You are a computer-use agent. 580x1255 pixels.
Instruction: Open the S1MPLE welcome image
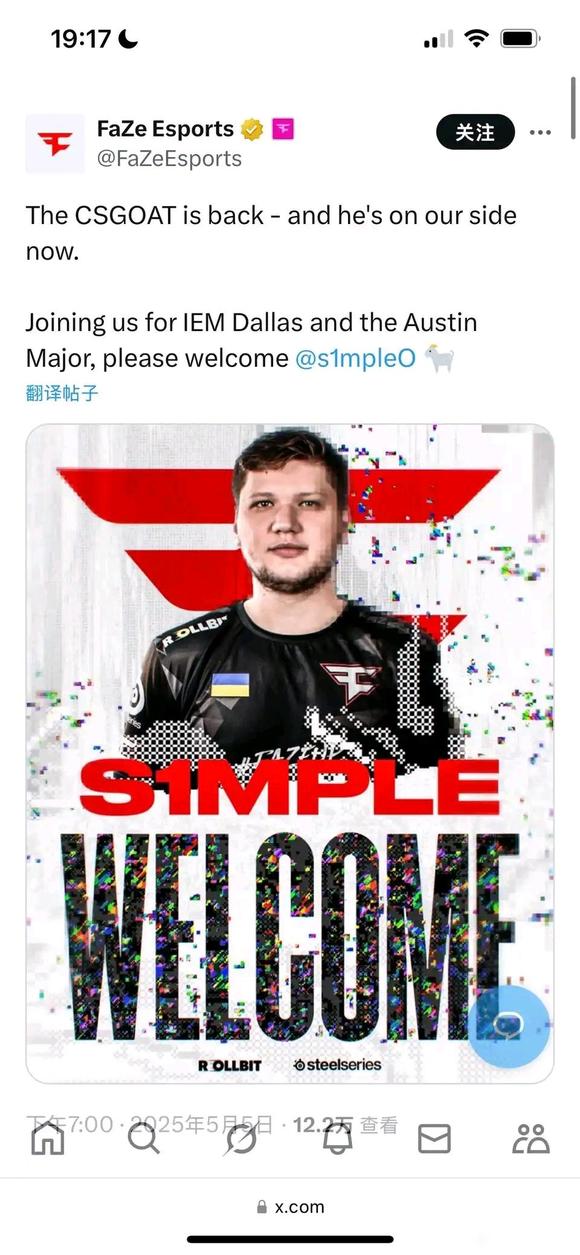[290, 753]
